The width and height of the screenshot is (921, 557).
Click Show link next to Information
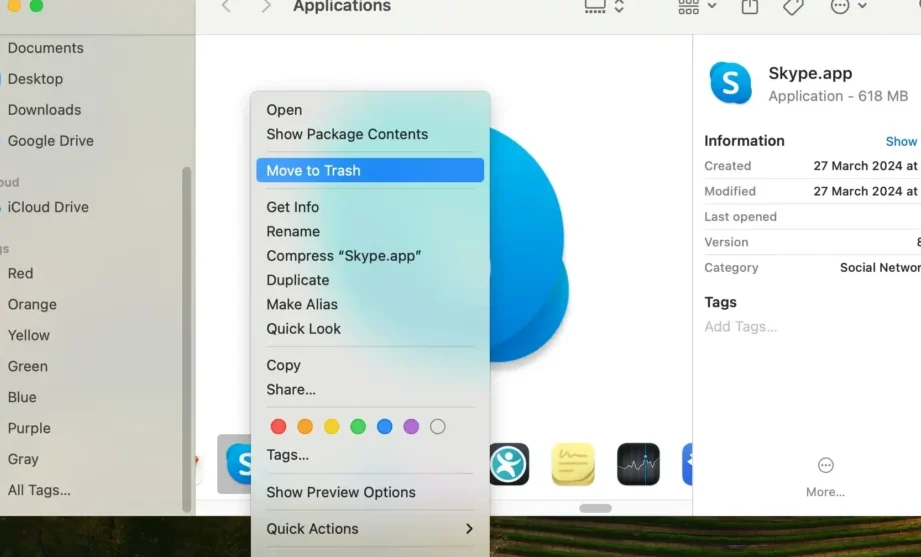pos(901,142)
